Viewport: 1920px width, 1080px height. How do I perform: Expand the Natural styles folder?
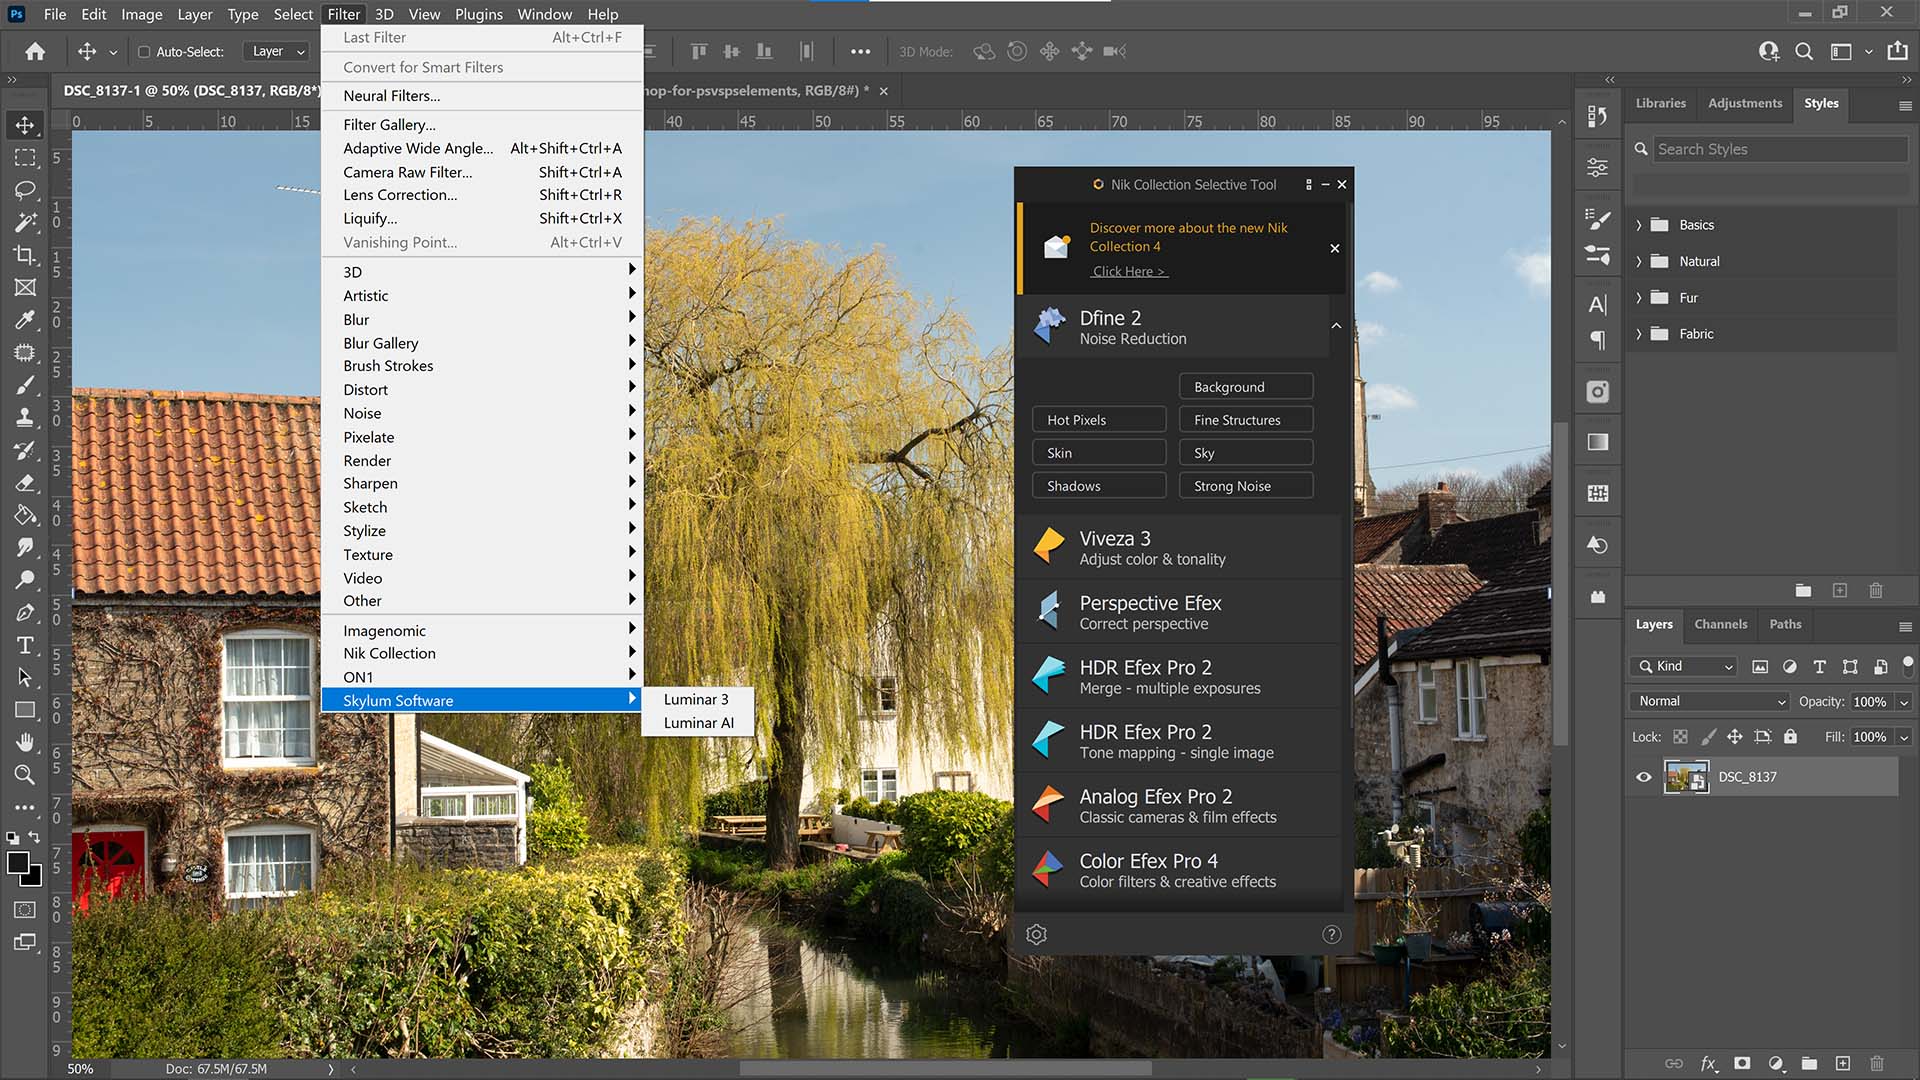(x=1638, y=261)
